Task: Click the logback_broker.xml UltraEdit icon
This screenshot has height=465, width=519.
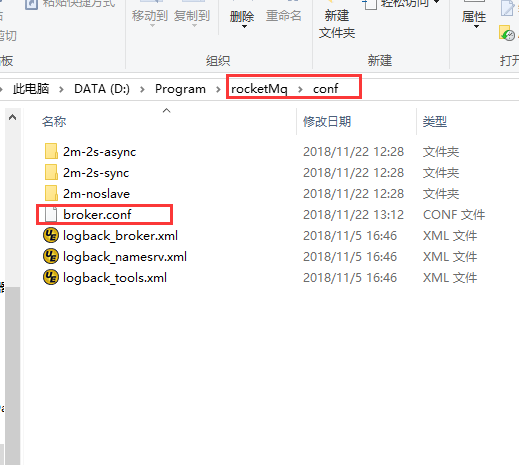Action: pyautogui.click(x=51, y=235)
